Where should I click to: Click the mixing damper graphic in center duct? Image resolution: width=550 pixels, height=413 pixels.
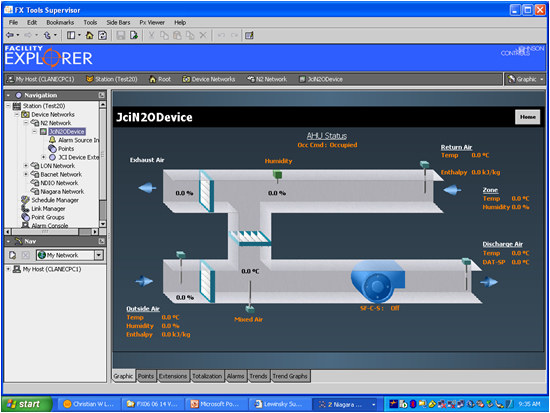coord(250,238)
